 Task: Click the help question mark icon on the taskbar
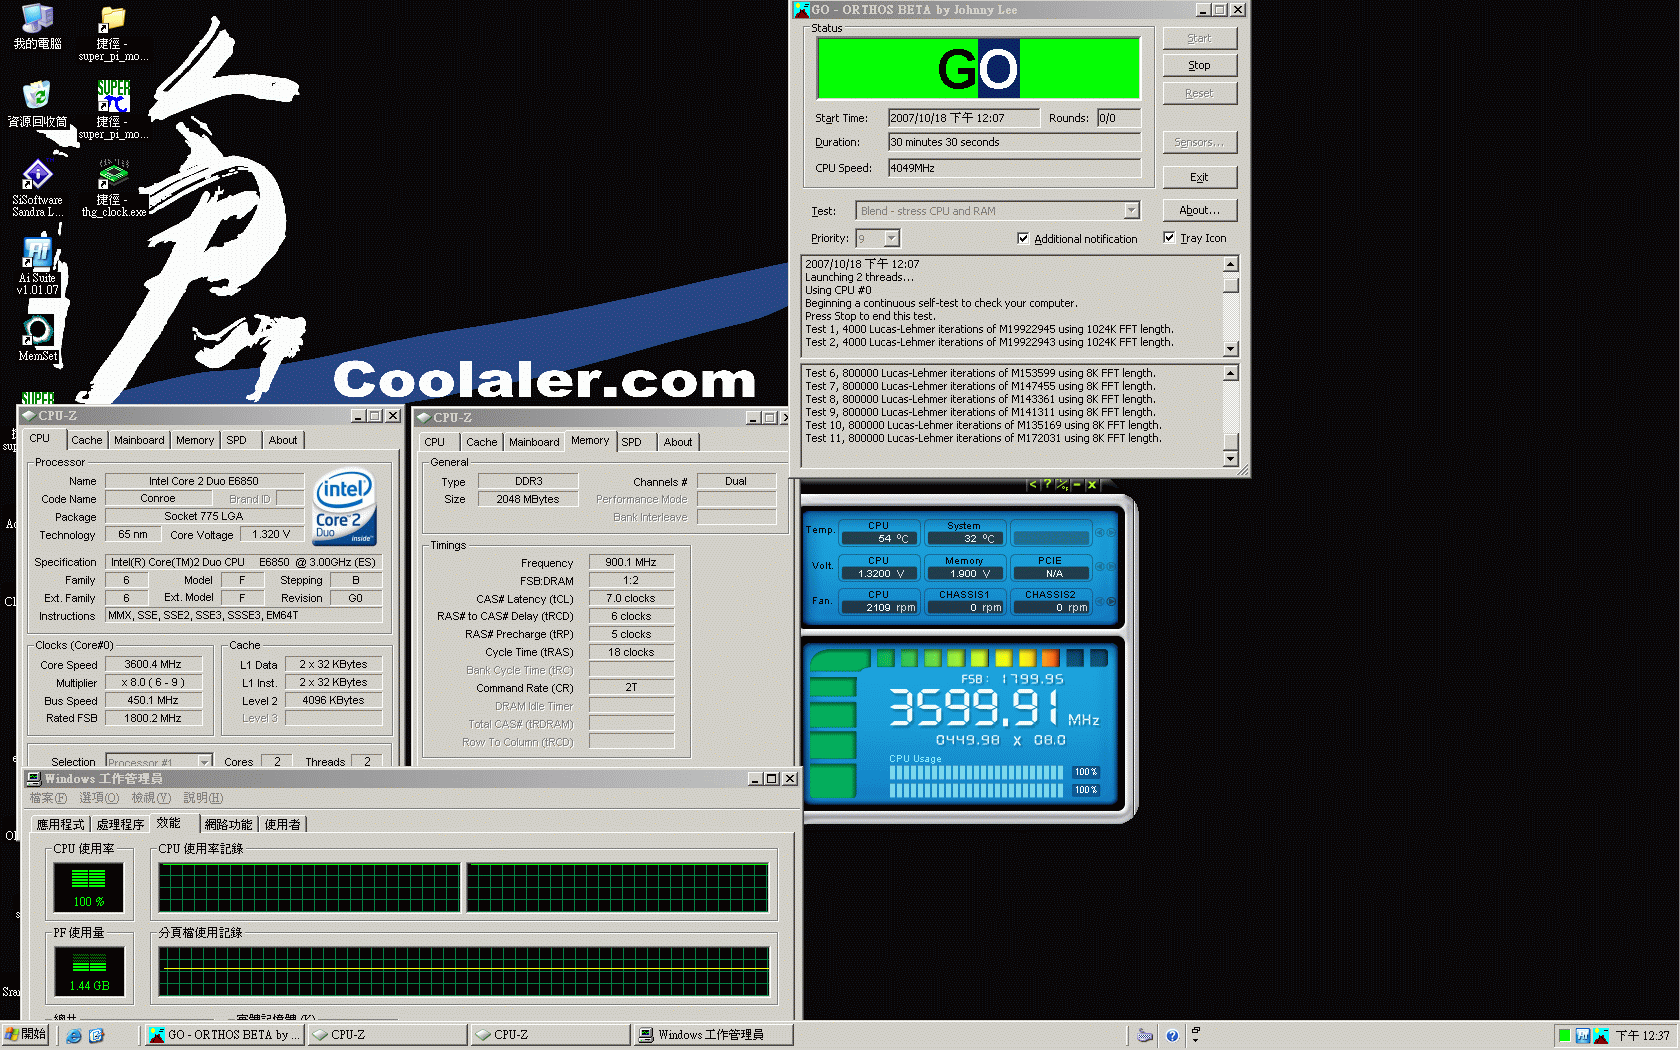(x=1172, y=1035)
